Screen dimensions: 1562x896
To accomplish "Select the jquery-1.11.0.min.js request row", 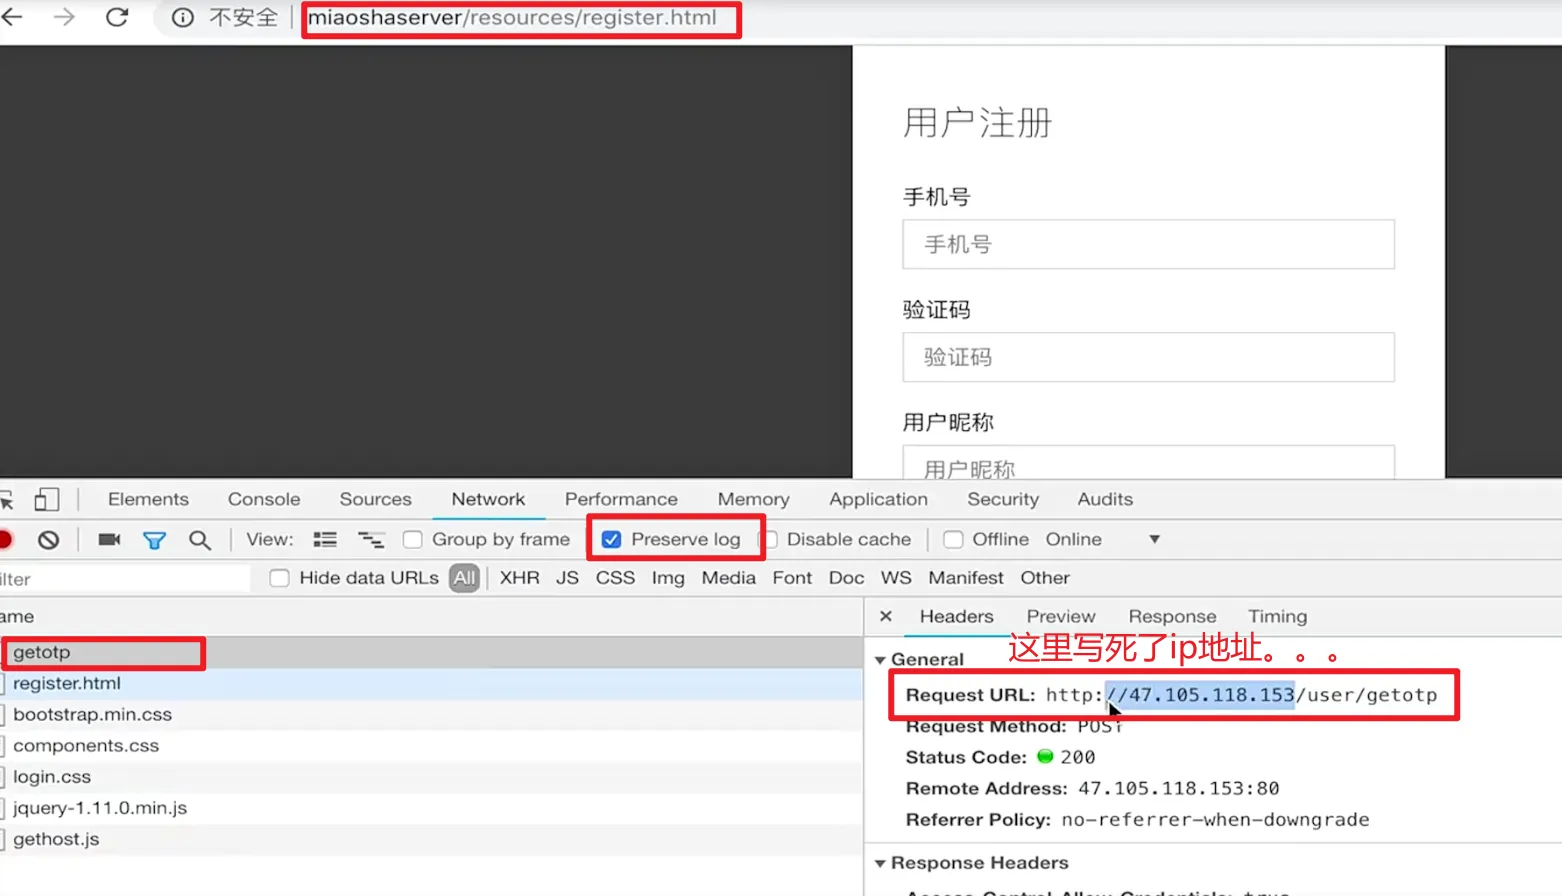I will [x=431, y=808].
